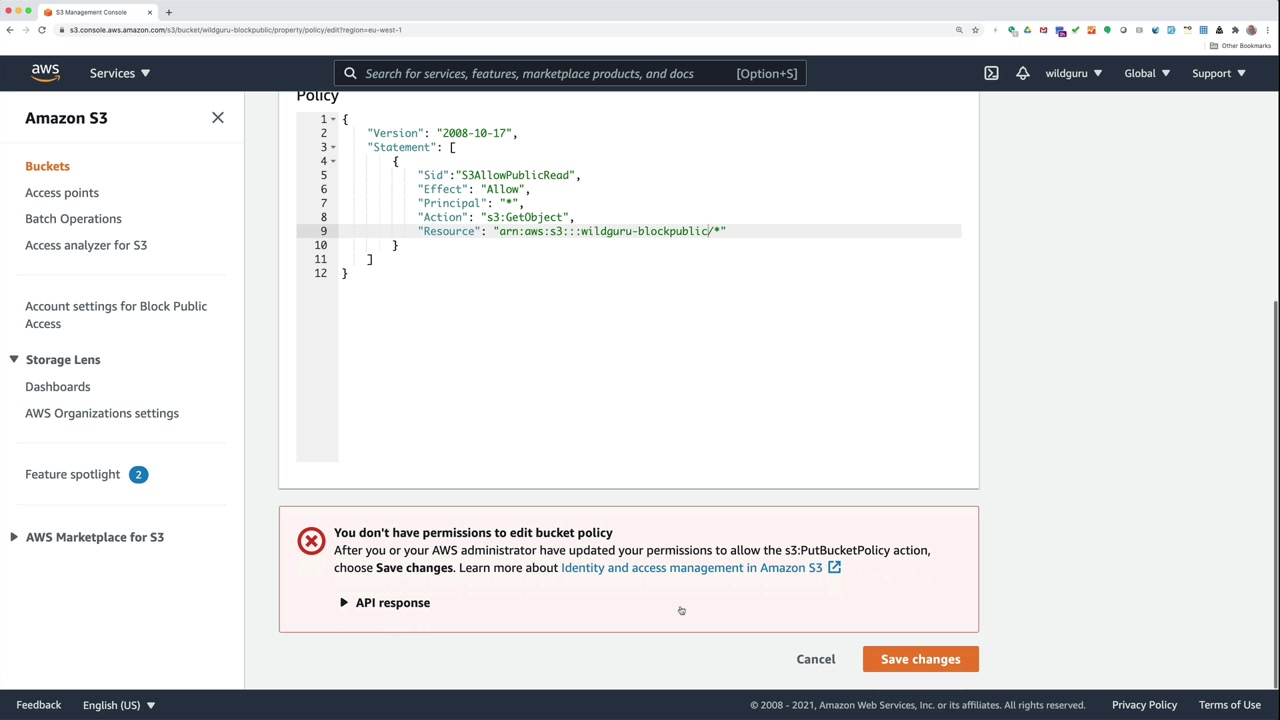
Task: Collapse the Storage Lens section
Action: [14, 360]
